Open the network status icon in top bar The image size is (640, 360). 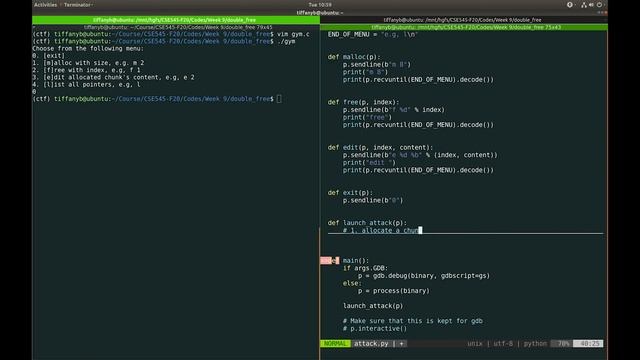tap(584, 4)
